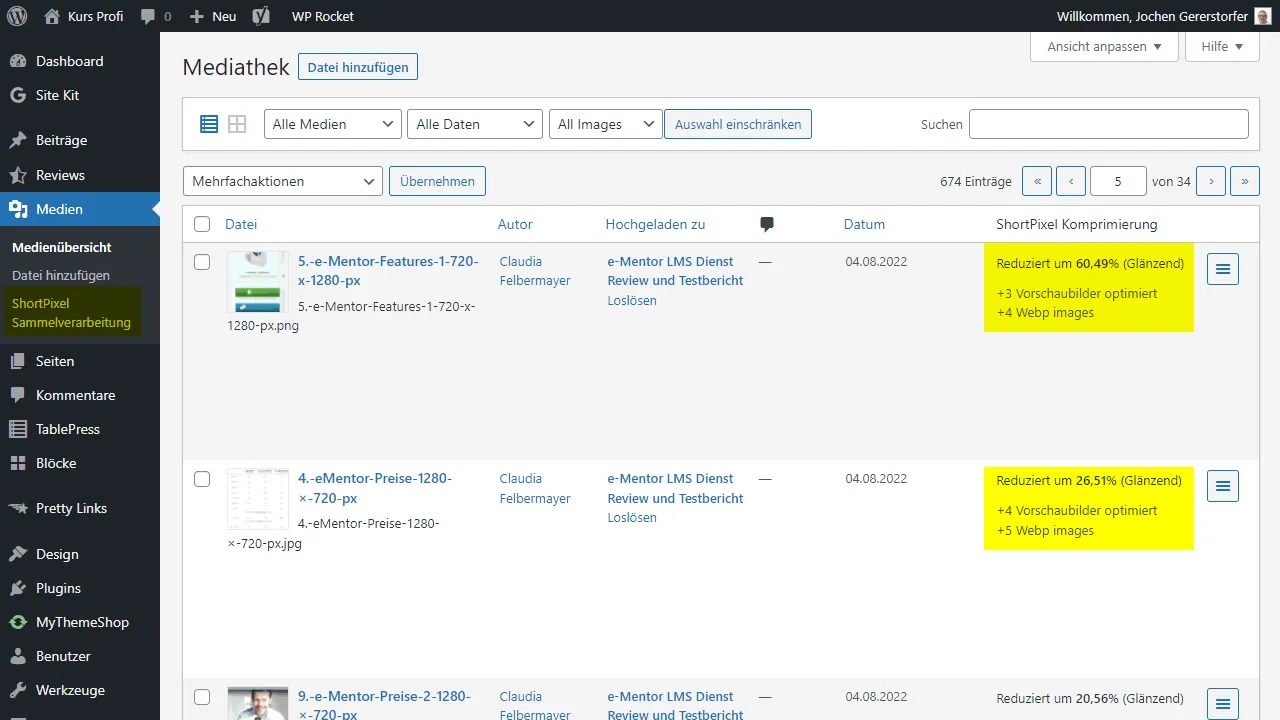Open Datei hinzufügen submenu item
Screen dimensions: 1280x720
61,275
